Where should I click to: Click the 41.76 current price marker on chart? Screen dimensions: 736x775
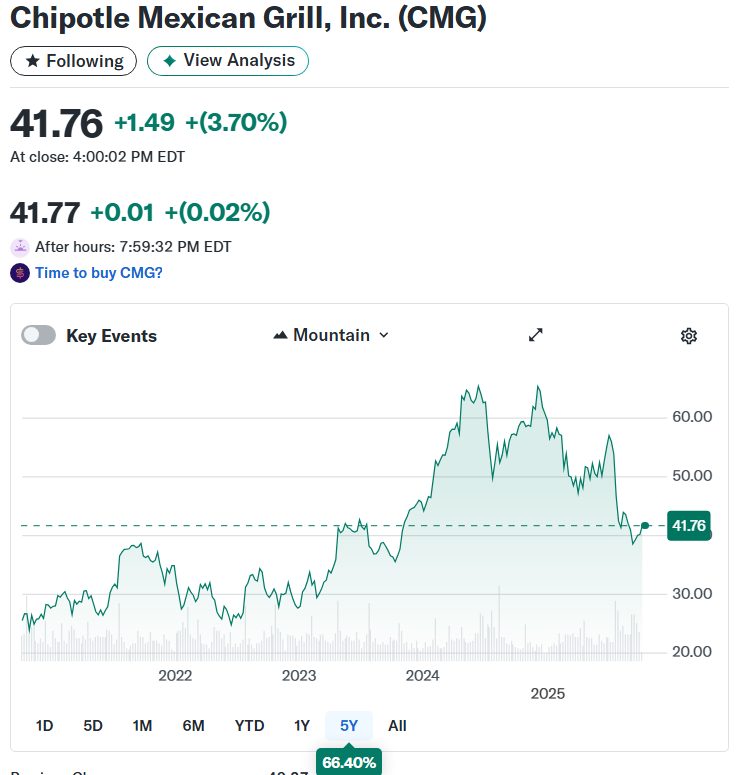click(689, 525)
